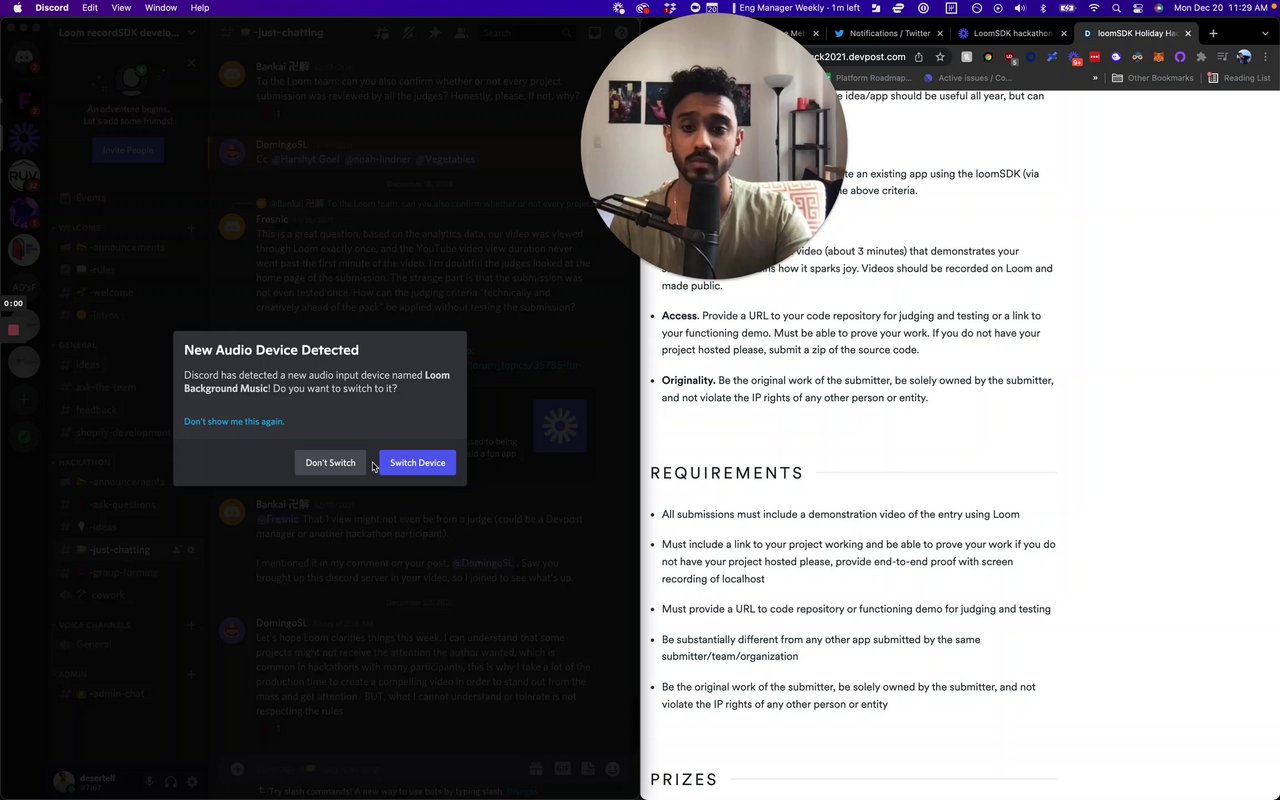1280x800 pixels.
Task: Open the Reading List
Action: (1239, 78)
